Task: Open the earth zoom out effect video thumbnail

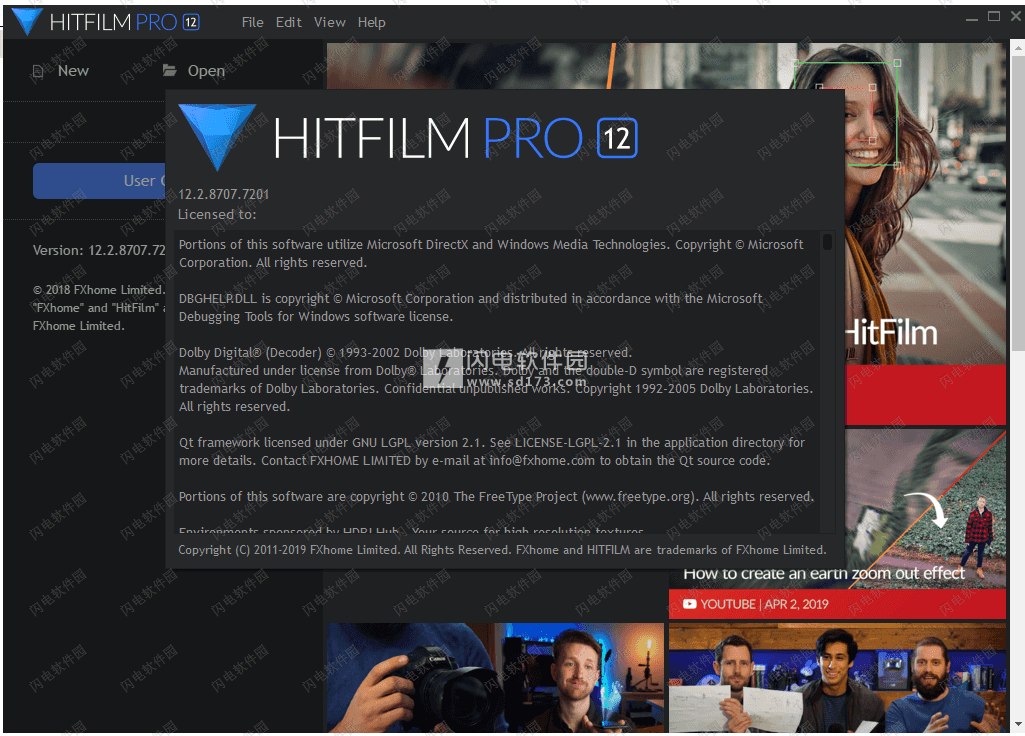Action: (925, 507)
